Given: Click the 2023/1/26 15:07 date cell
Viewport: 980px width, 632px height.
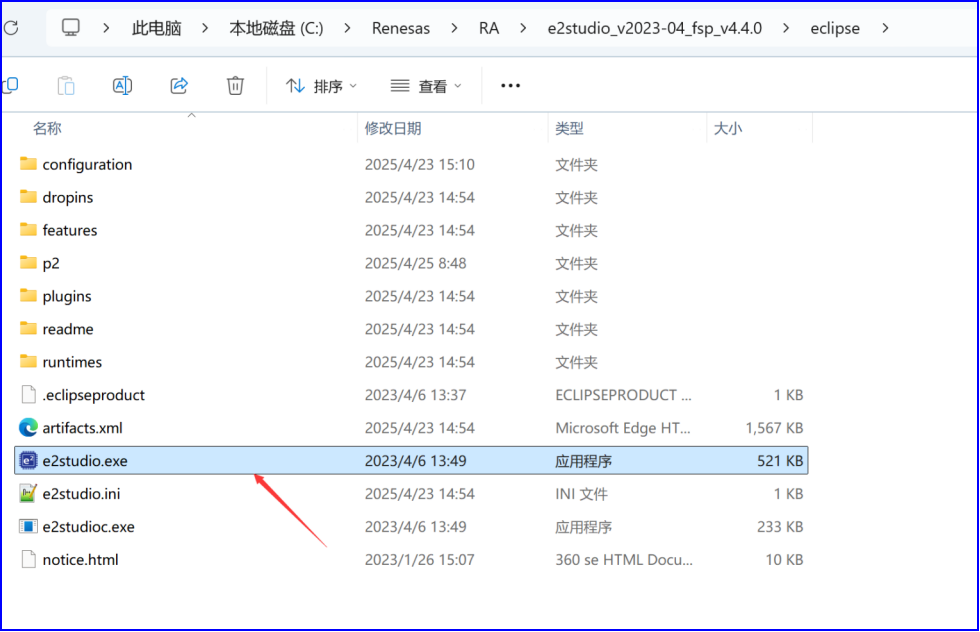Looking at the screenshot, I should point(420,559).
